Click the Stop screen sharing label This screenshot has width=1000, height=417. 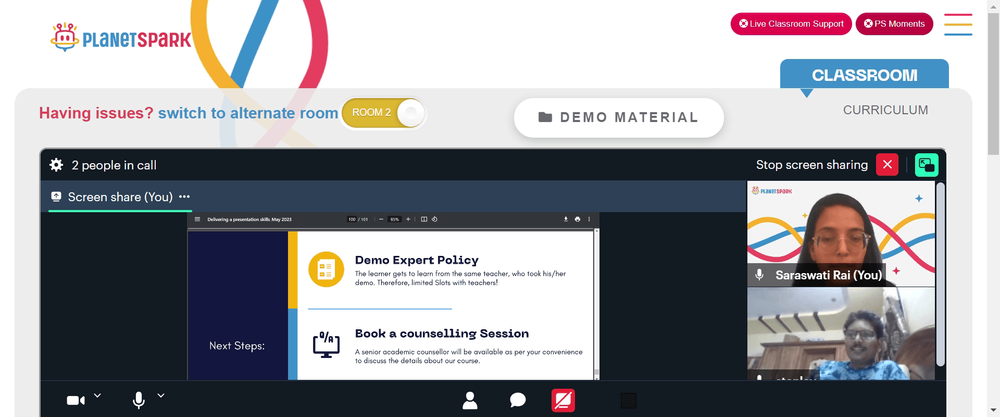(x=812, y=165)
